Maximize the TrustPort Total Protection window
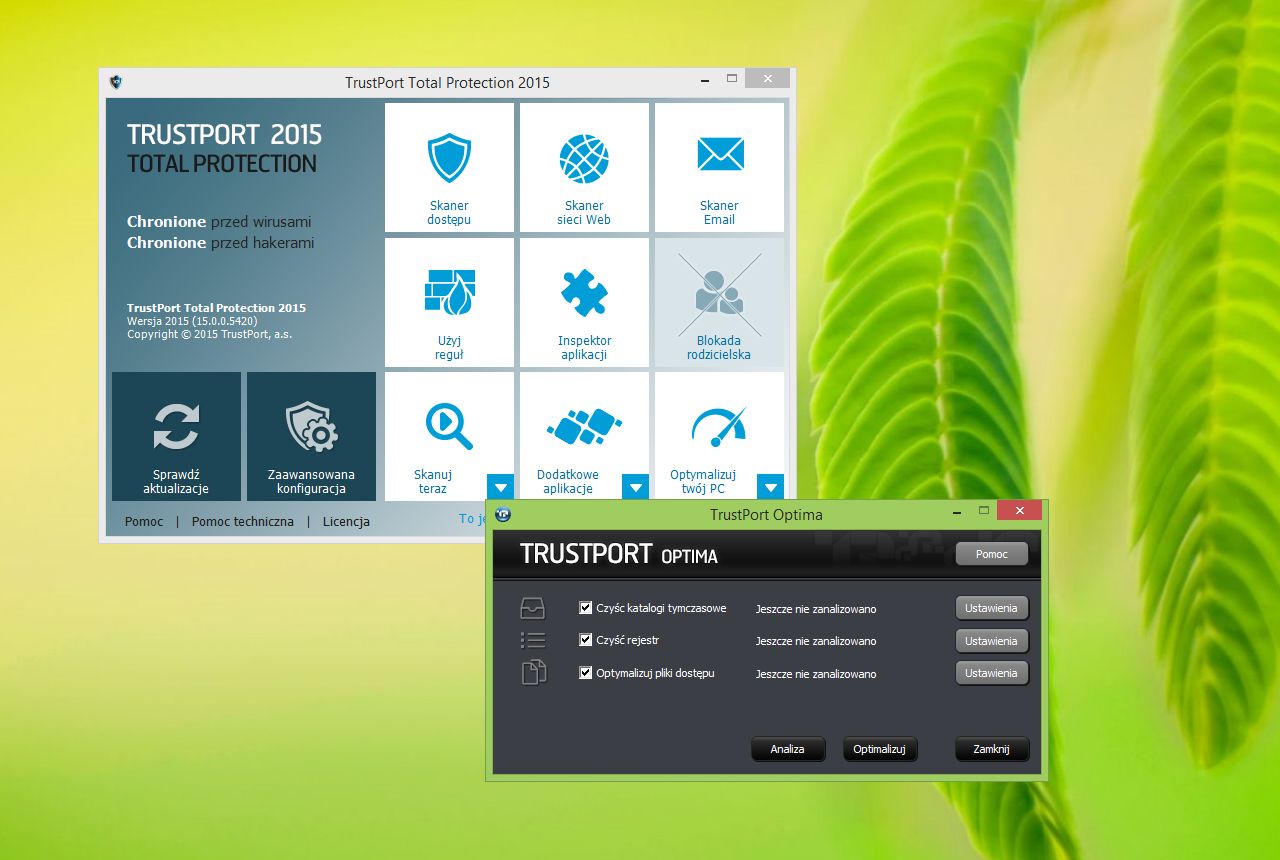Viewport: 1280px width, 860px height. 732,78
